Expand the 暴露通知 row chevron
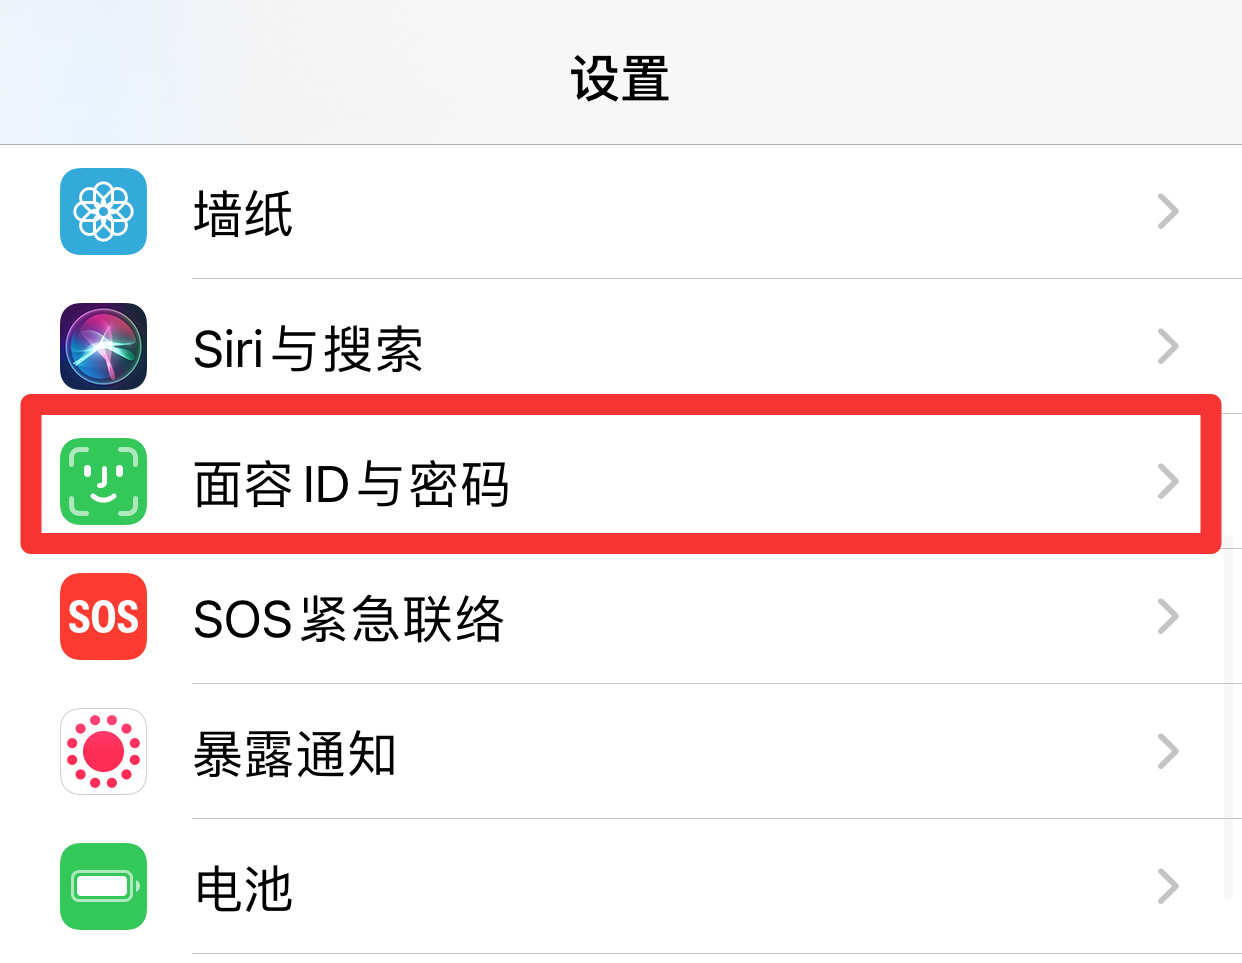The width and height of the screenshot is (1242, 963). [1168, 751]
